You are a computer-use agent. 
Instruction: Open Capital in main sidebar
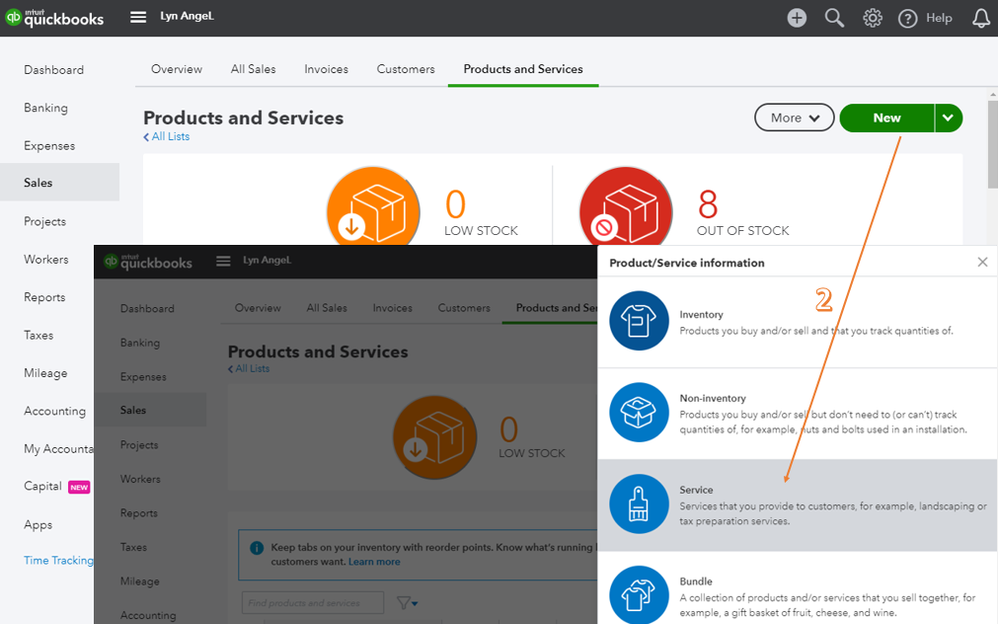43,486
